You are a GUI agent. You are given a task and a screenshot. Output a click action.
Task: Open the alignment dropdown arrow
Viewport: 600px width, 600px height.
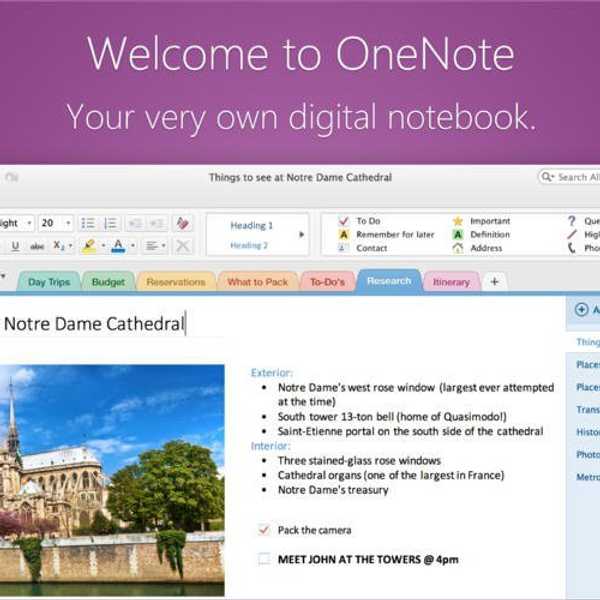tap(164, 246)
